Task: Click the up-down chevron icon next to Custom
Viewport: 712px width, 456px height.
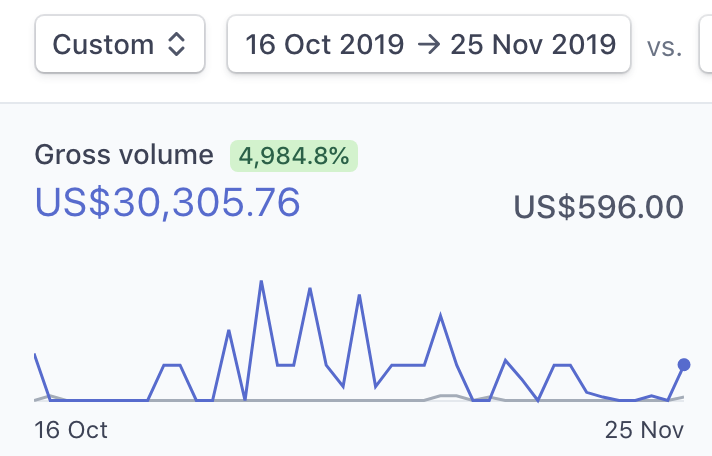Action: [x=176, y=45]
